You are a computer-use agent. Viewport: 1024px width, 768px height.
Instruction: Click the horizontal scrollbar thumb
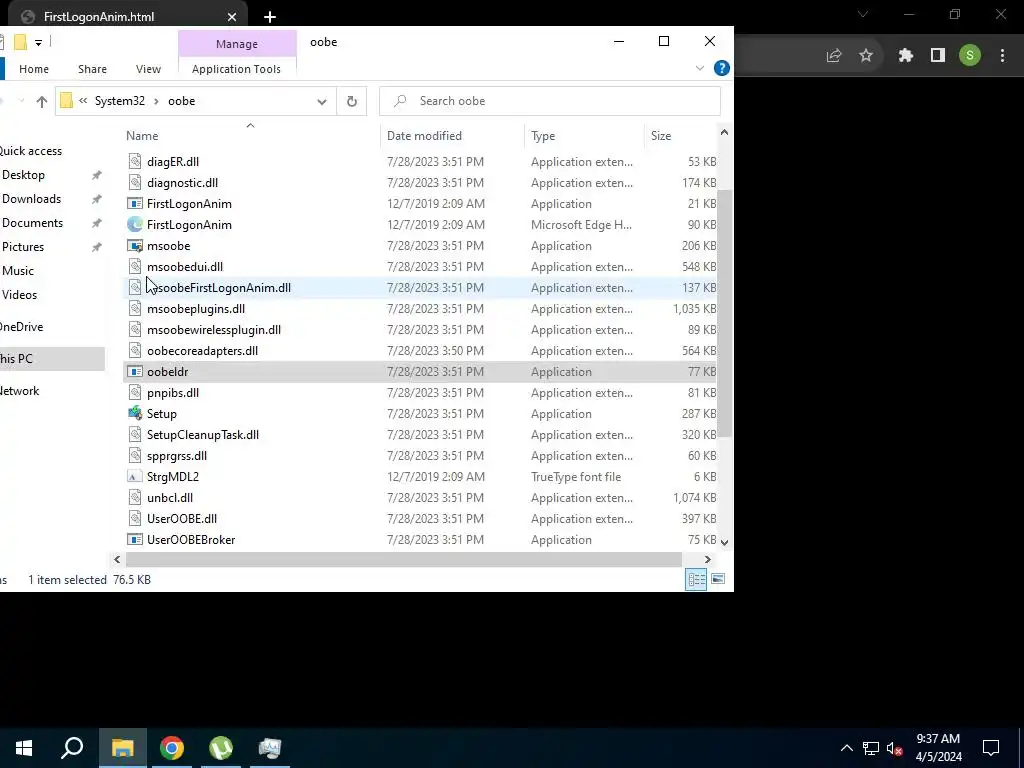[404, 560]
